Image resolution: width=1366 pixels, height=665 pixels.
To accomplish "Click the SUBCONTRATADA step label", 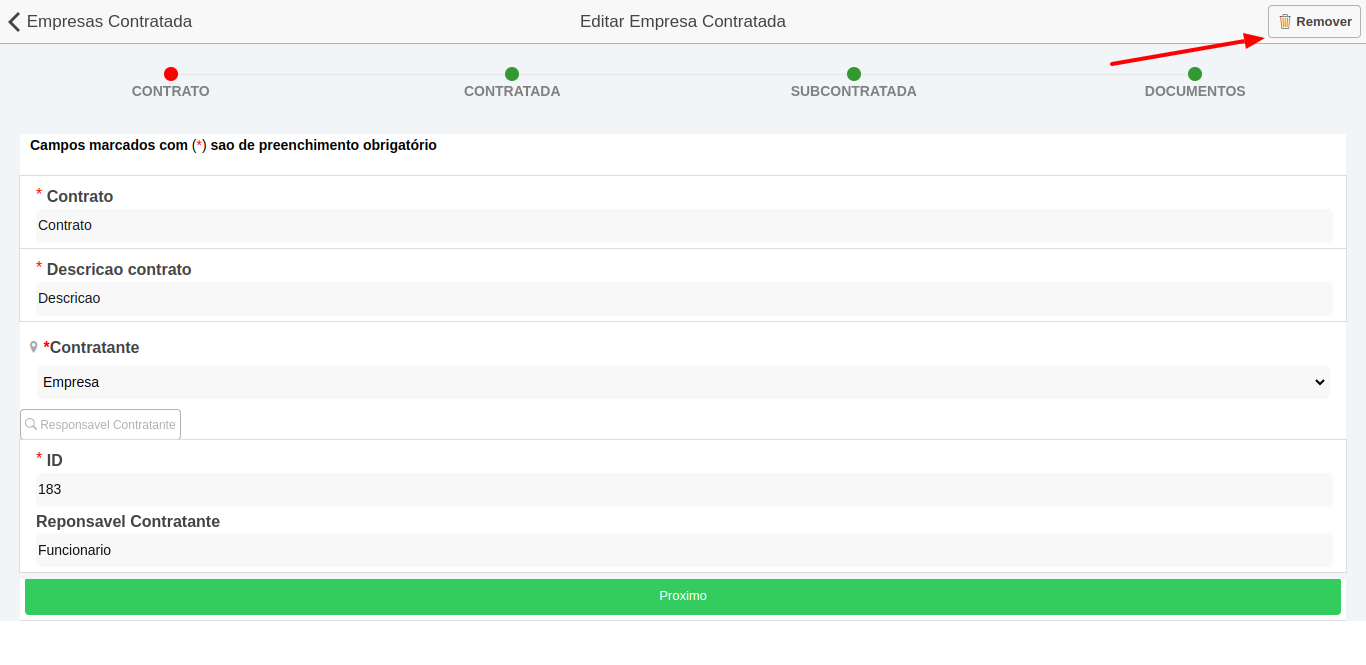I will coord(853,90).
